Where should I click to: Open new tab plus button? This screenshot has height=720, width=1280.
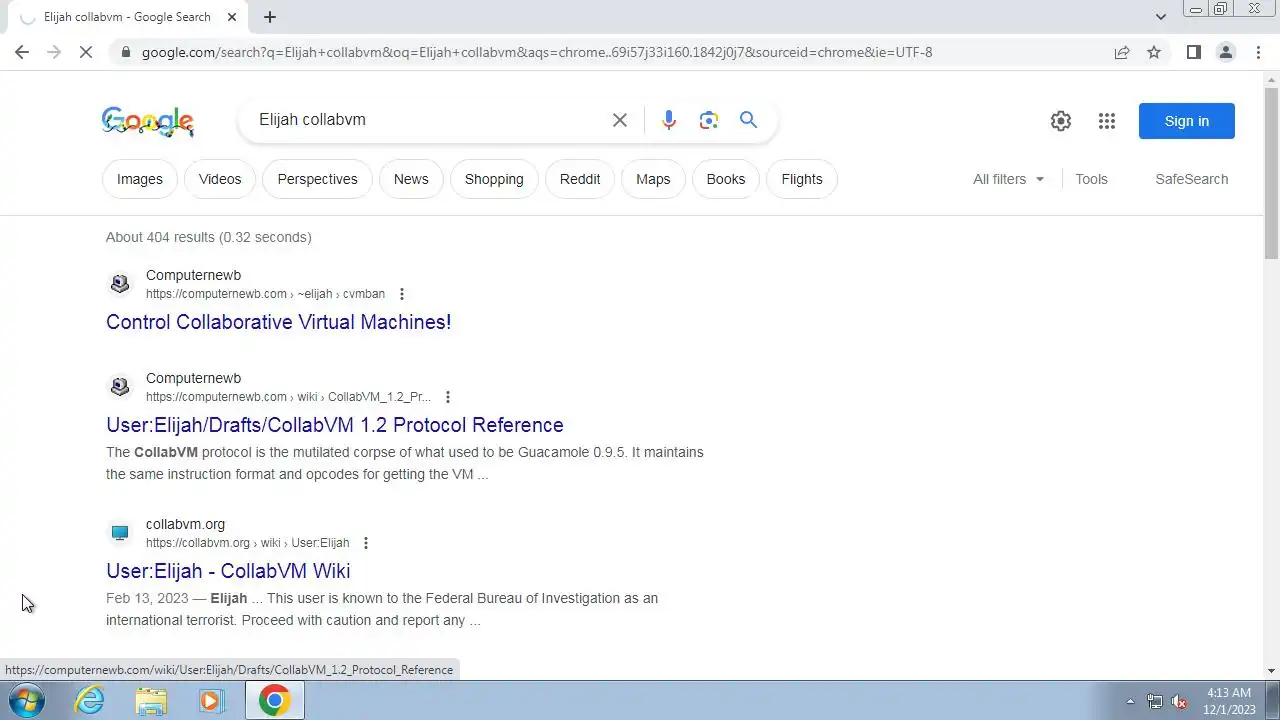[x=270, y=17]
